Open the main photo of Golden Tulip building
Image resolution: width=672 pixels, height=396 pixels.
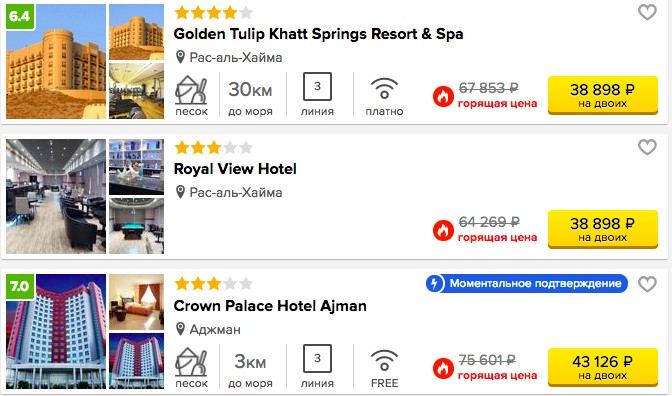click(x=56, y=61)
